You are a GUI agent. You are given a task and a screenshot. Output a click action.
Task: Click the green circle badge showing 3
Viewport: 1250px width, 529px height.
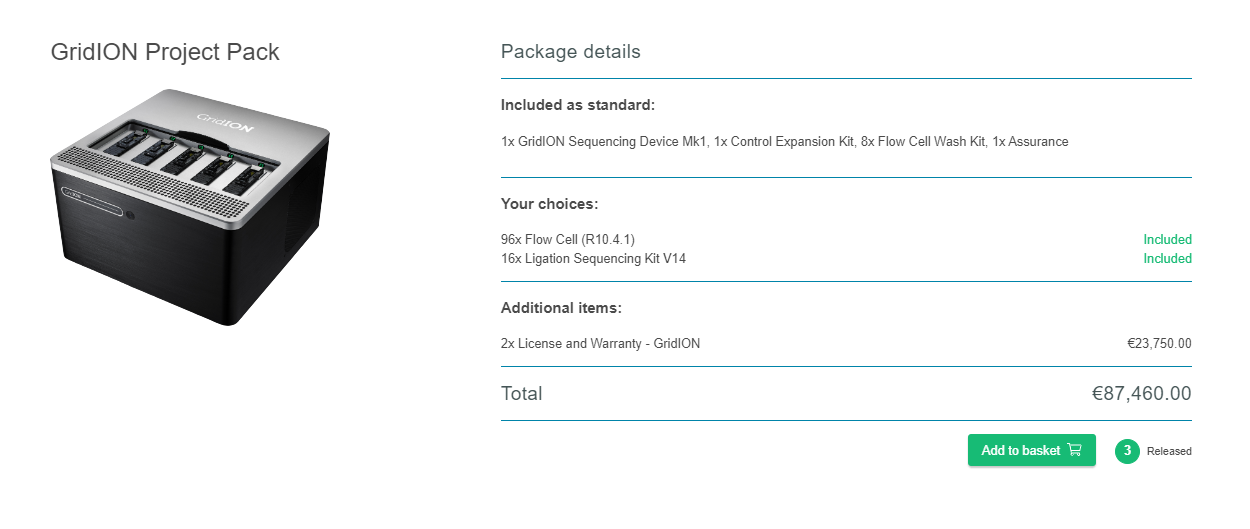pos(1127,451)
